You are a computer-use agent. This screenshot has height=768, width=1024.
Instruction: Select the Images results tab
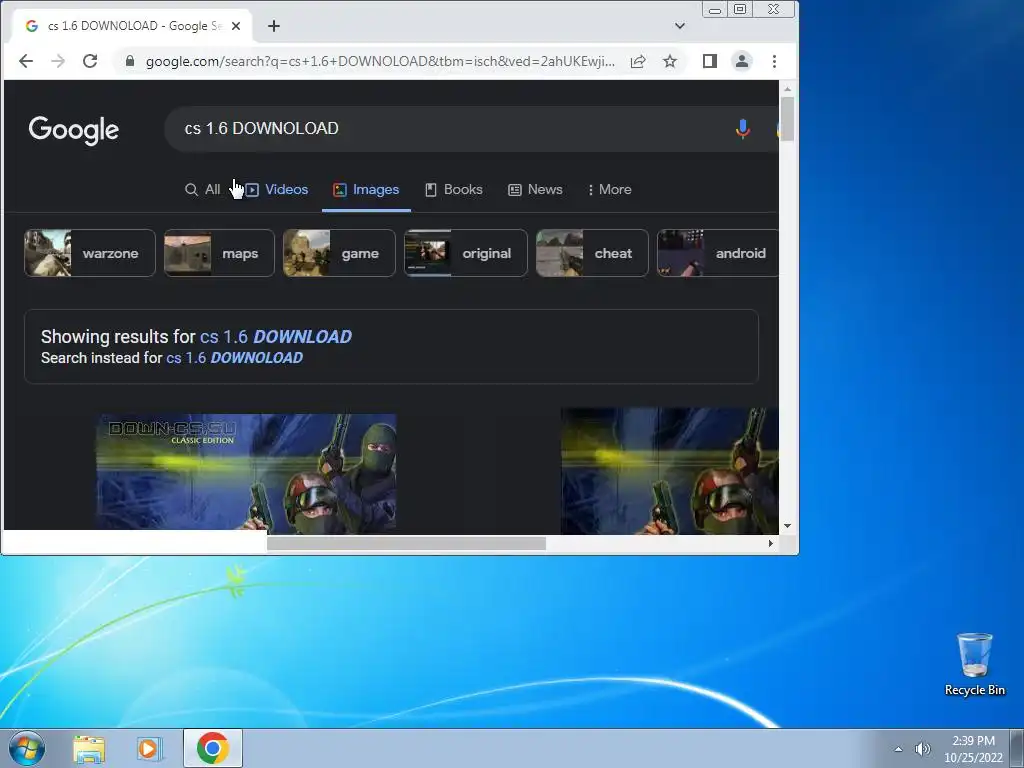tap(366, 189)
